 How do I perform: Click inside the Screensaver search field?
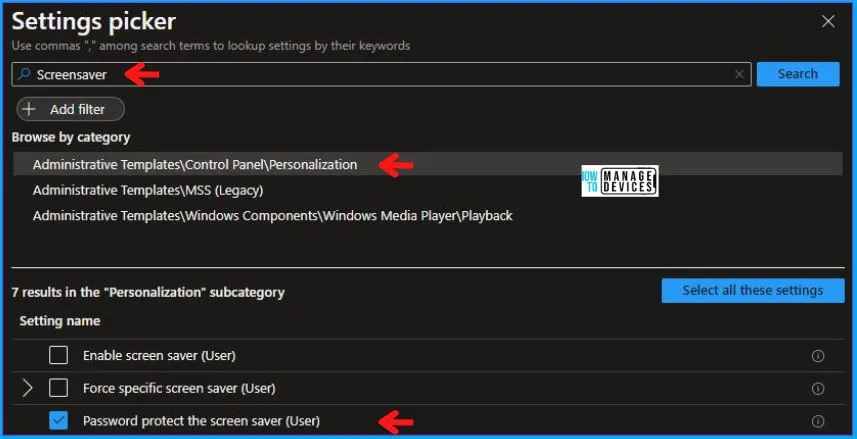coord(381,74)
